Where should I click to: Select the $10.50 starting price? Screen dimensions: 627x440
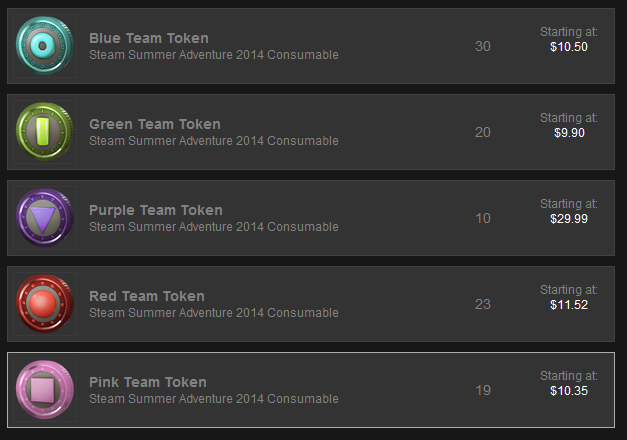[x=569, y=47]
